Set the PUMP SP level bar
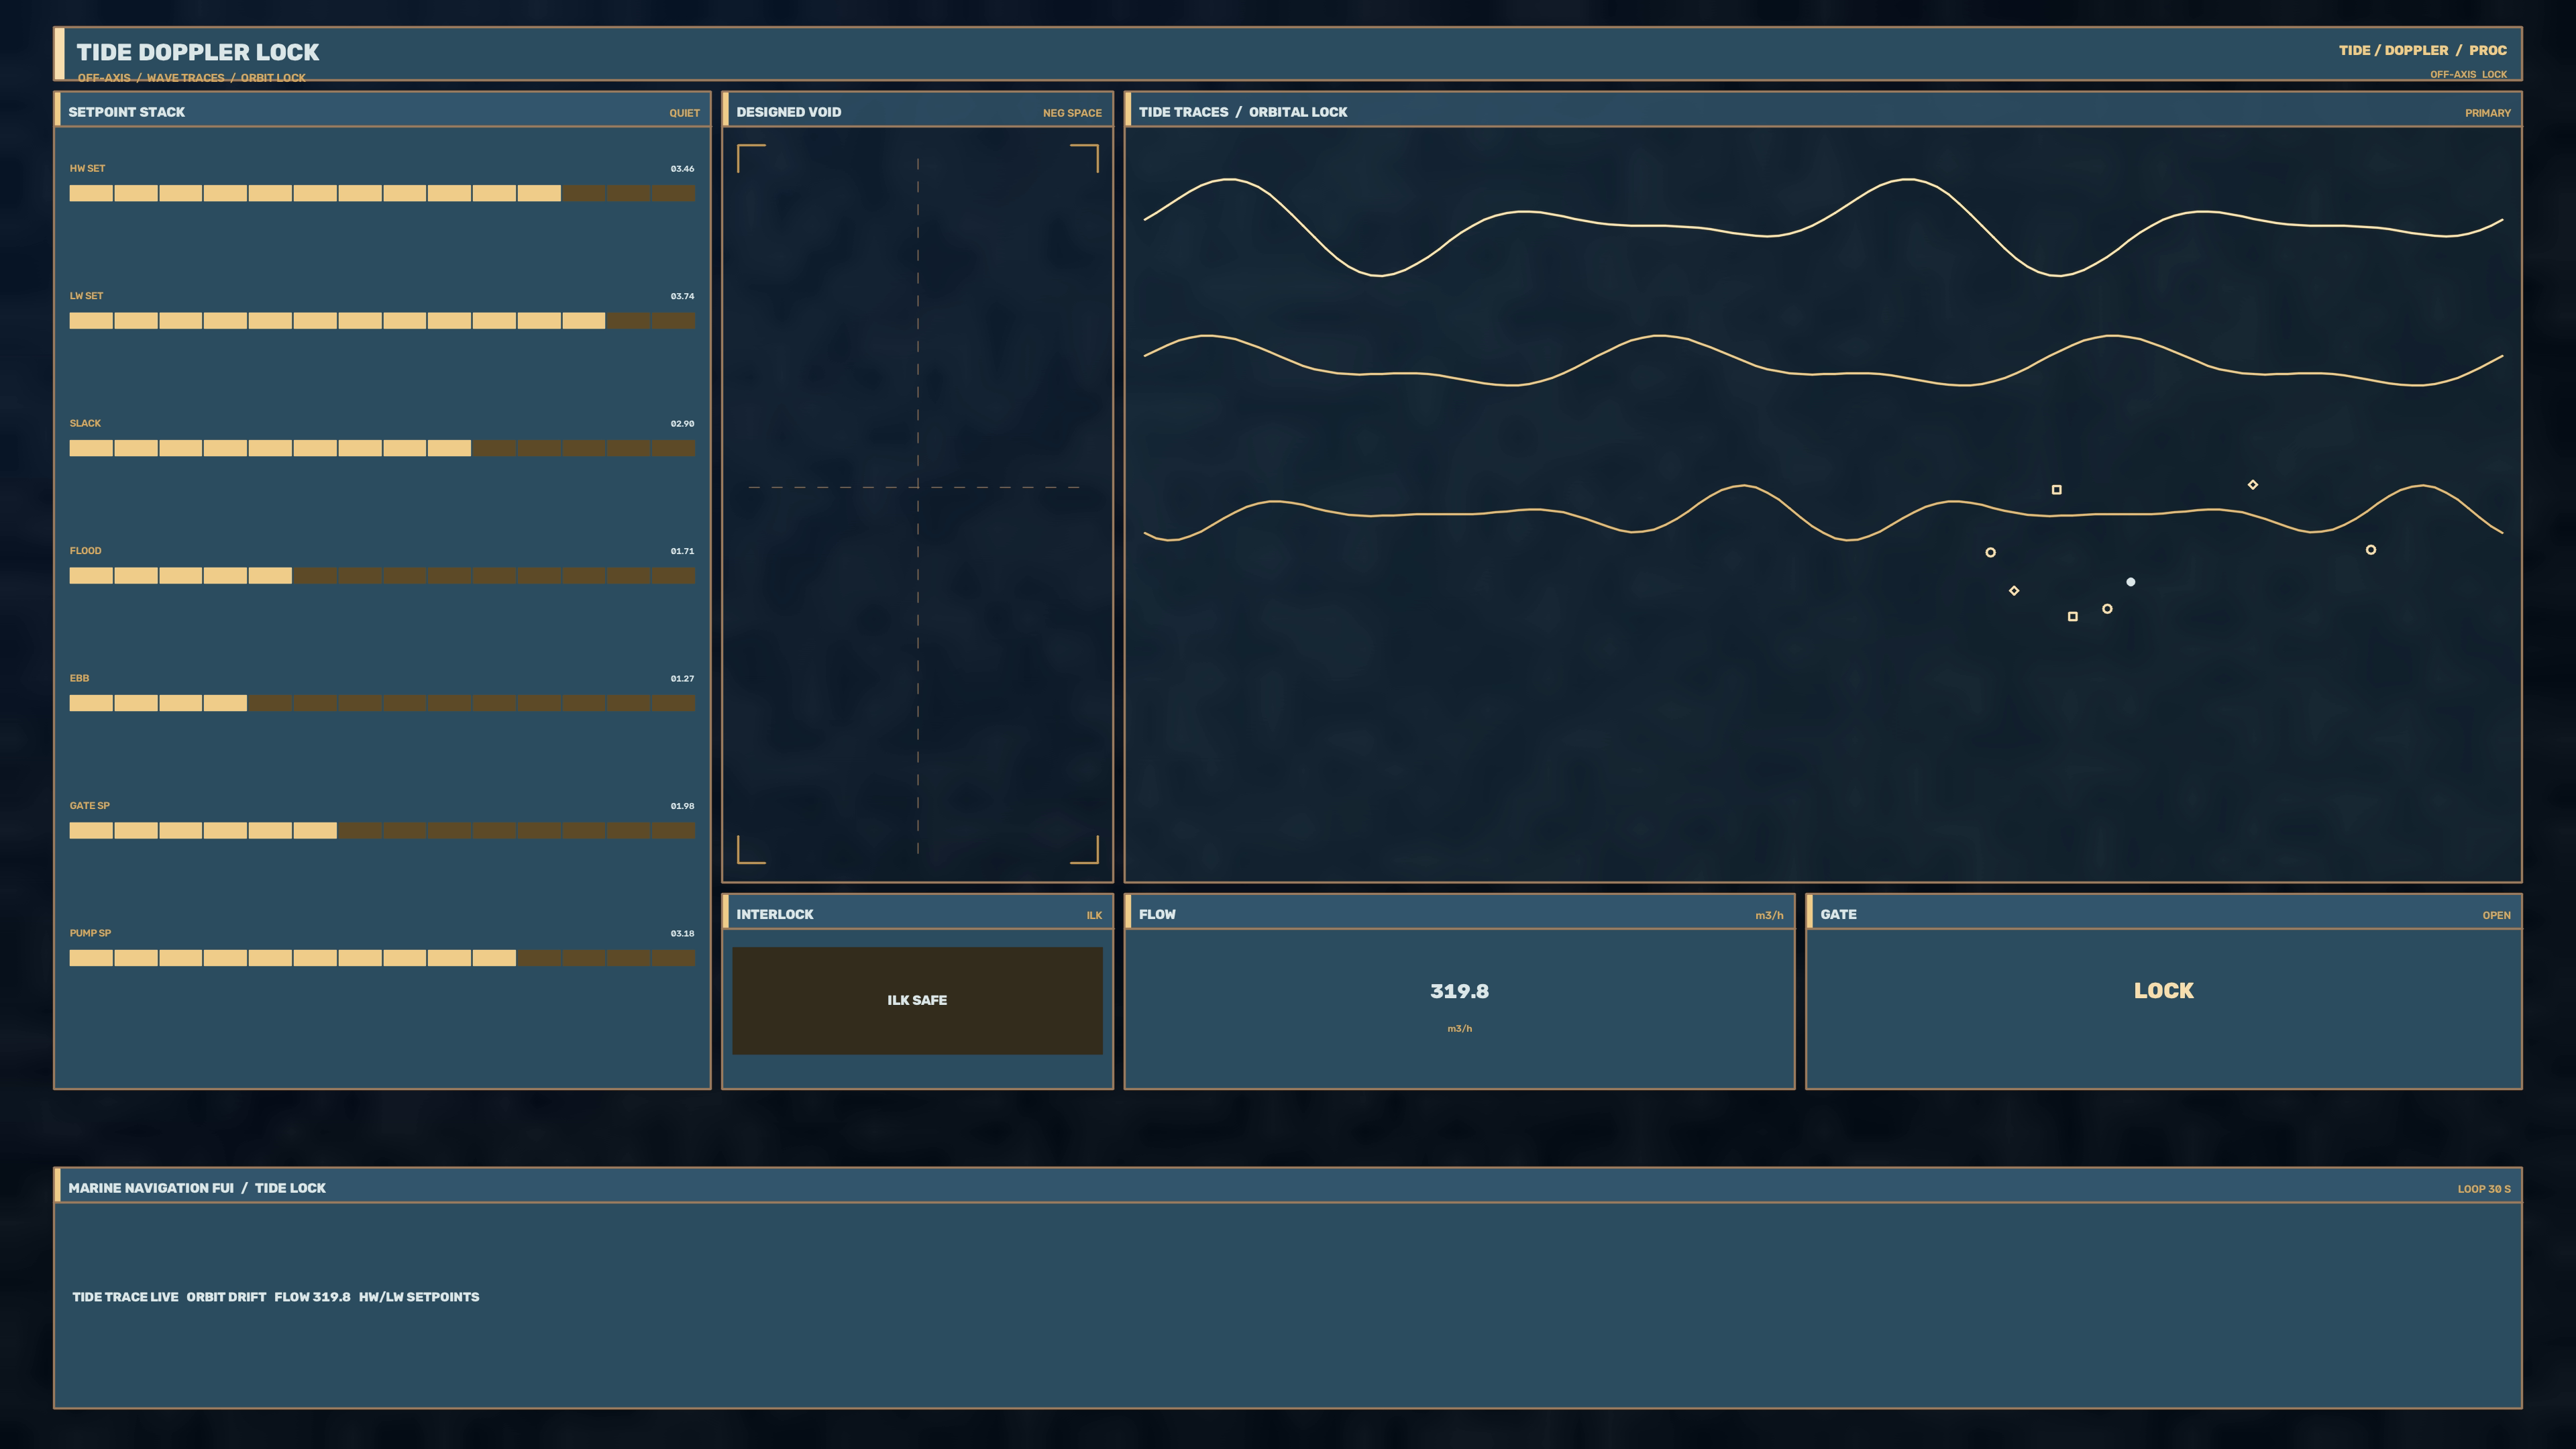 tap(382, 958)
